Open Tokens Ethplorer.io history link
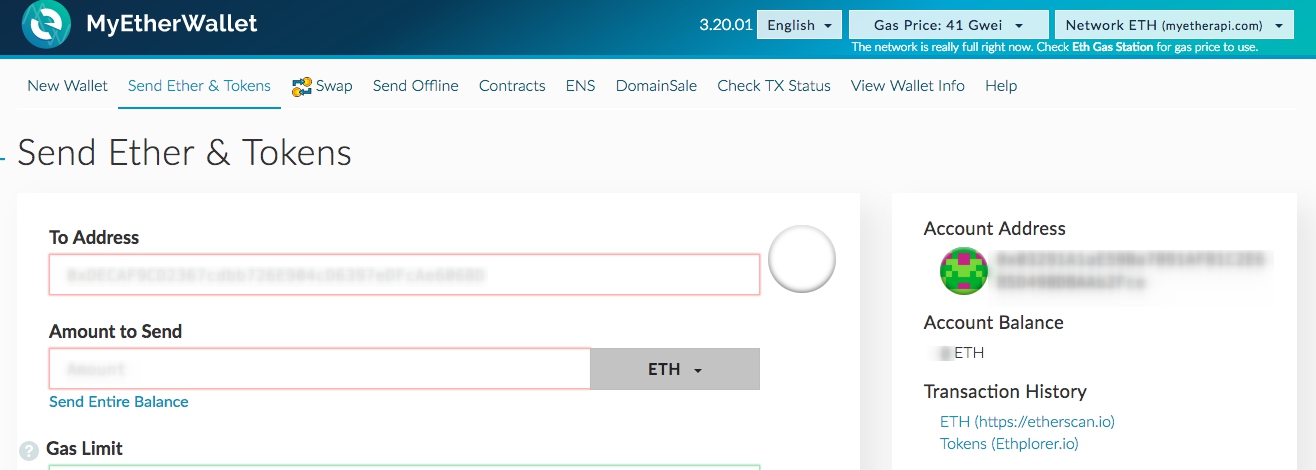 coord(1009,444)
